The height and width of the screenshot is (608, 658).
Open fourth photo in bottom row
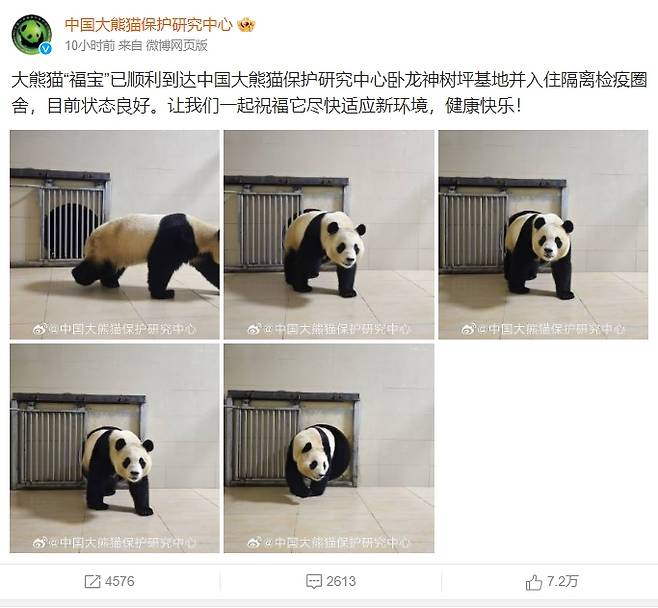pos(115,448)
